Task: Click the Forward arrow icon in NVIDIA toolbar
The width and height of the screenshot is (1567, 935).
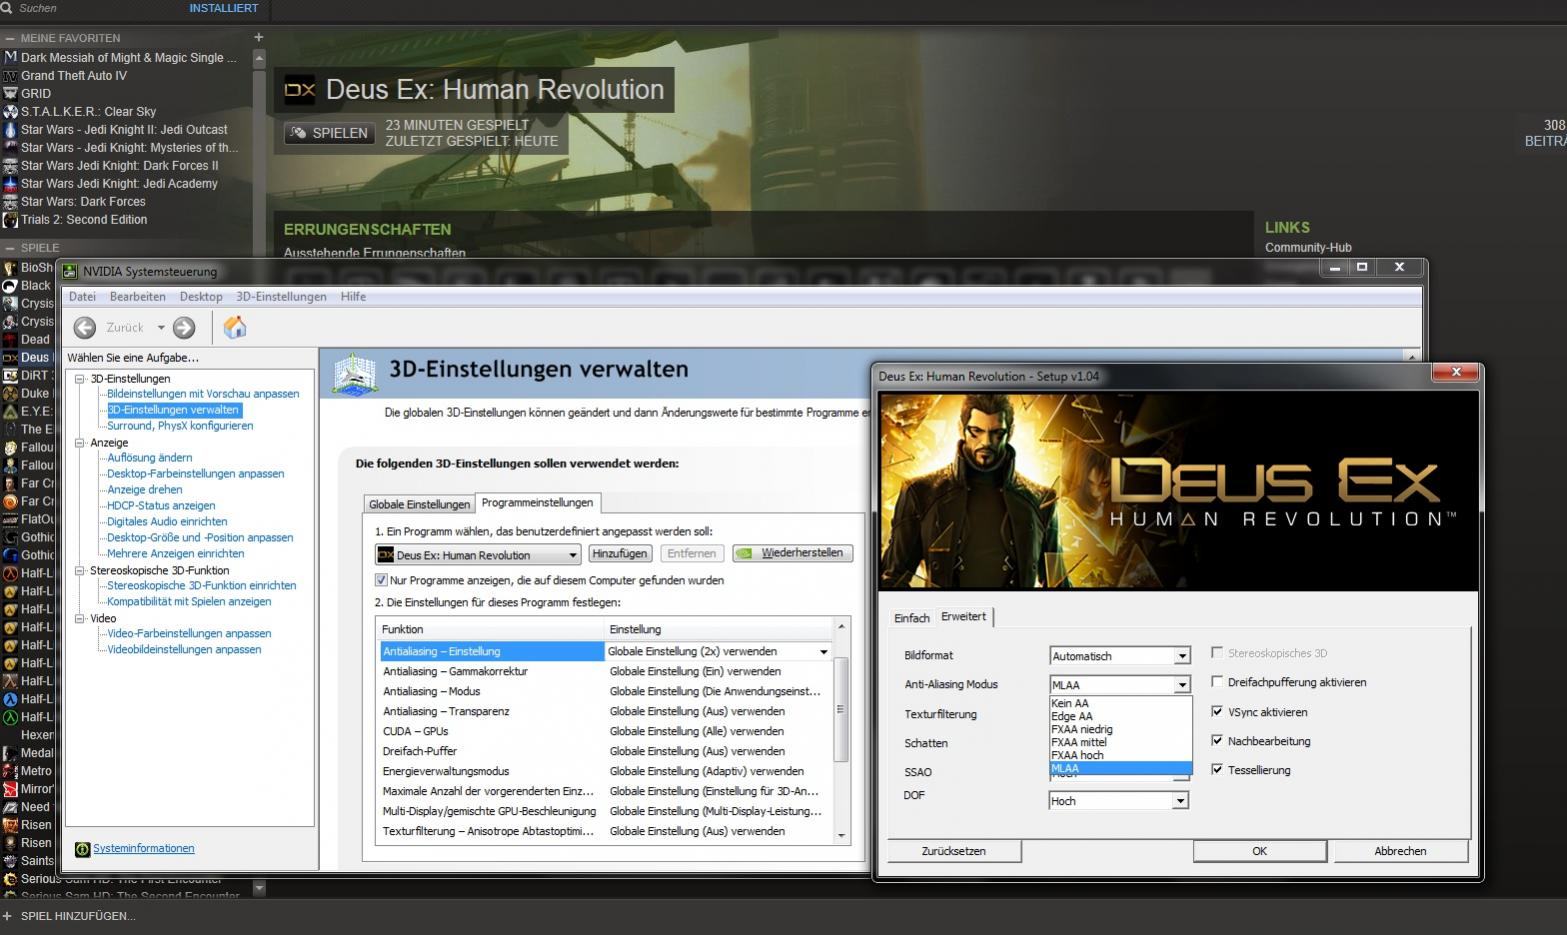Action: (184, 327)
